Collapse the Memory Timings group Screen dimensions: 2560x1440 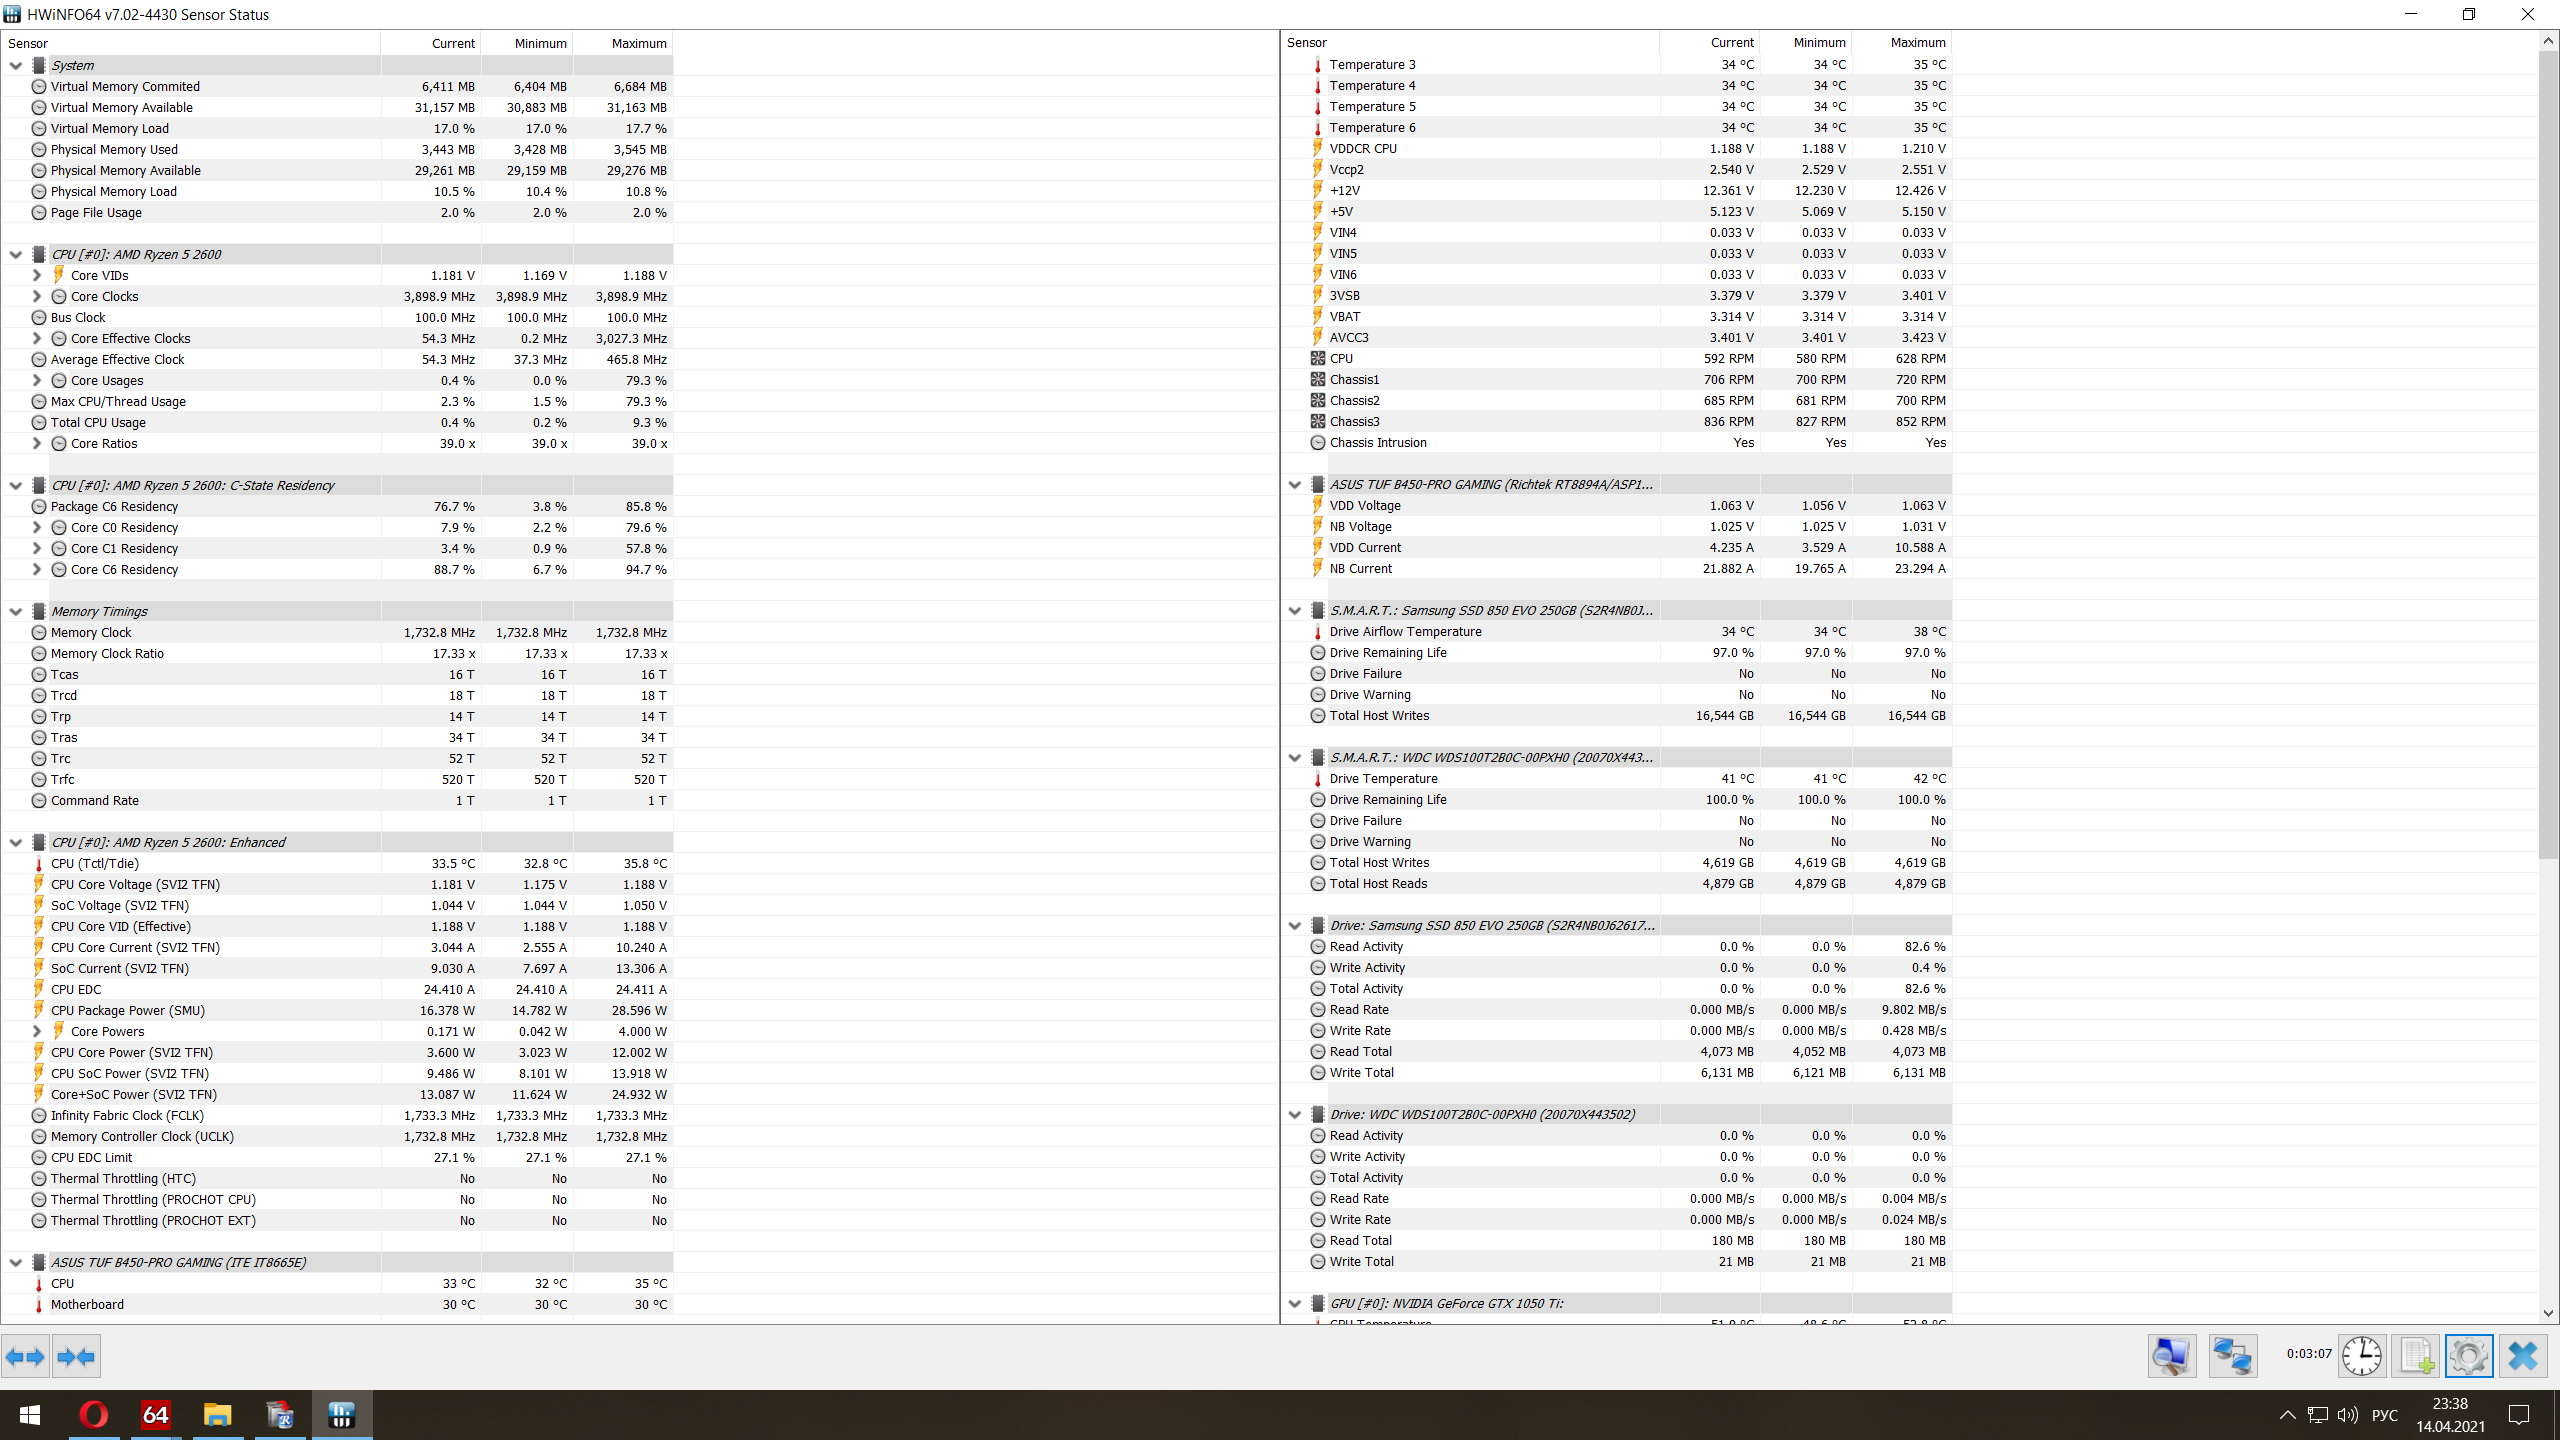pyautogui.click(x=16, y=611)
